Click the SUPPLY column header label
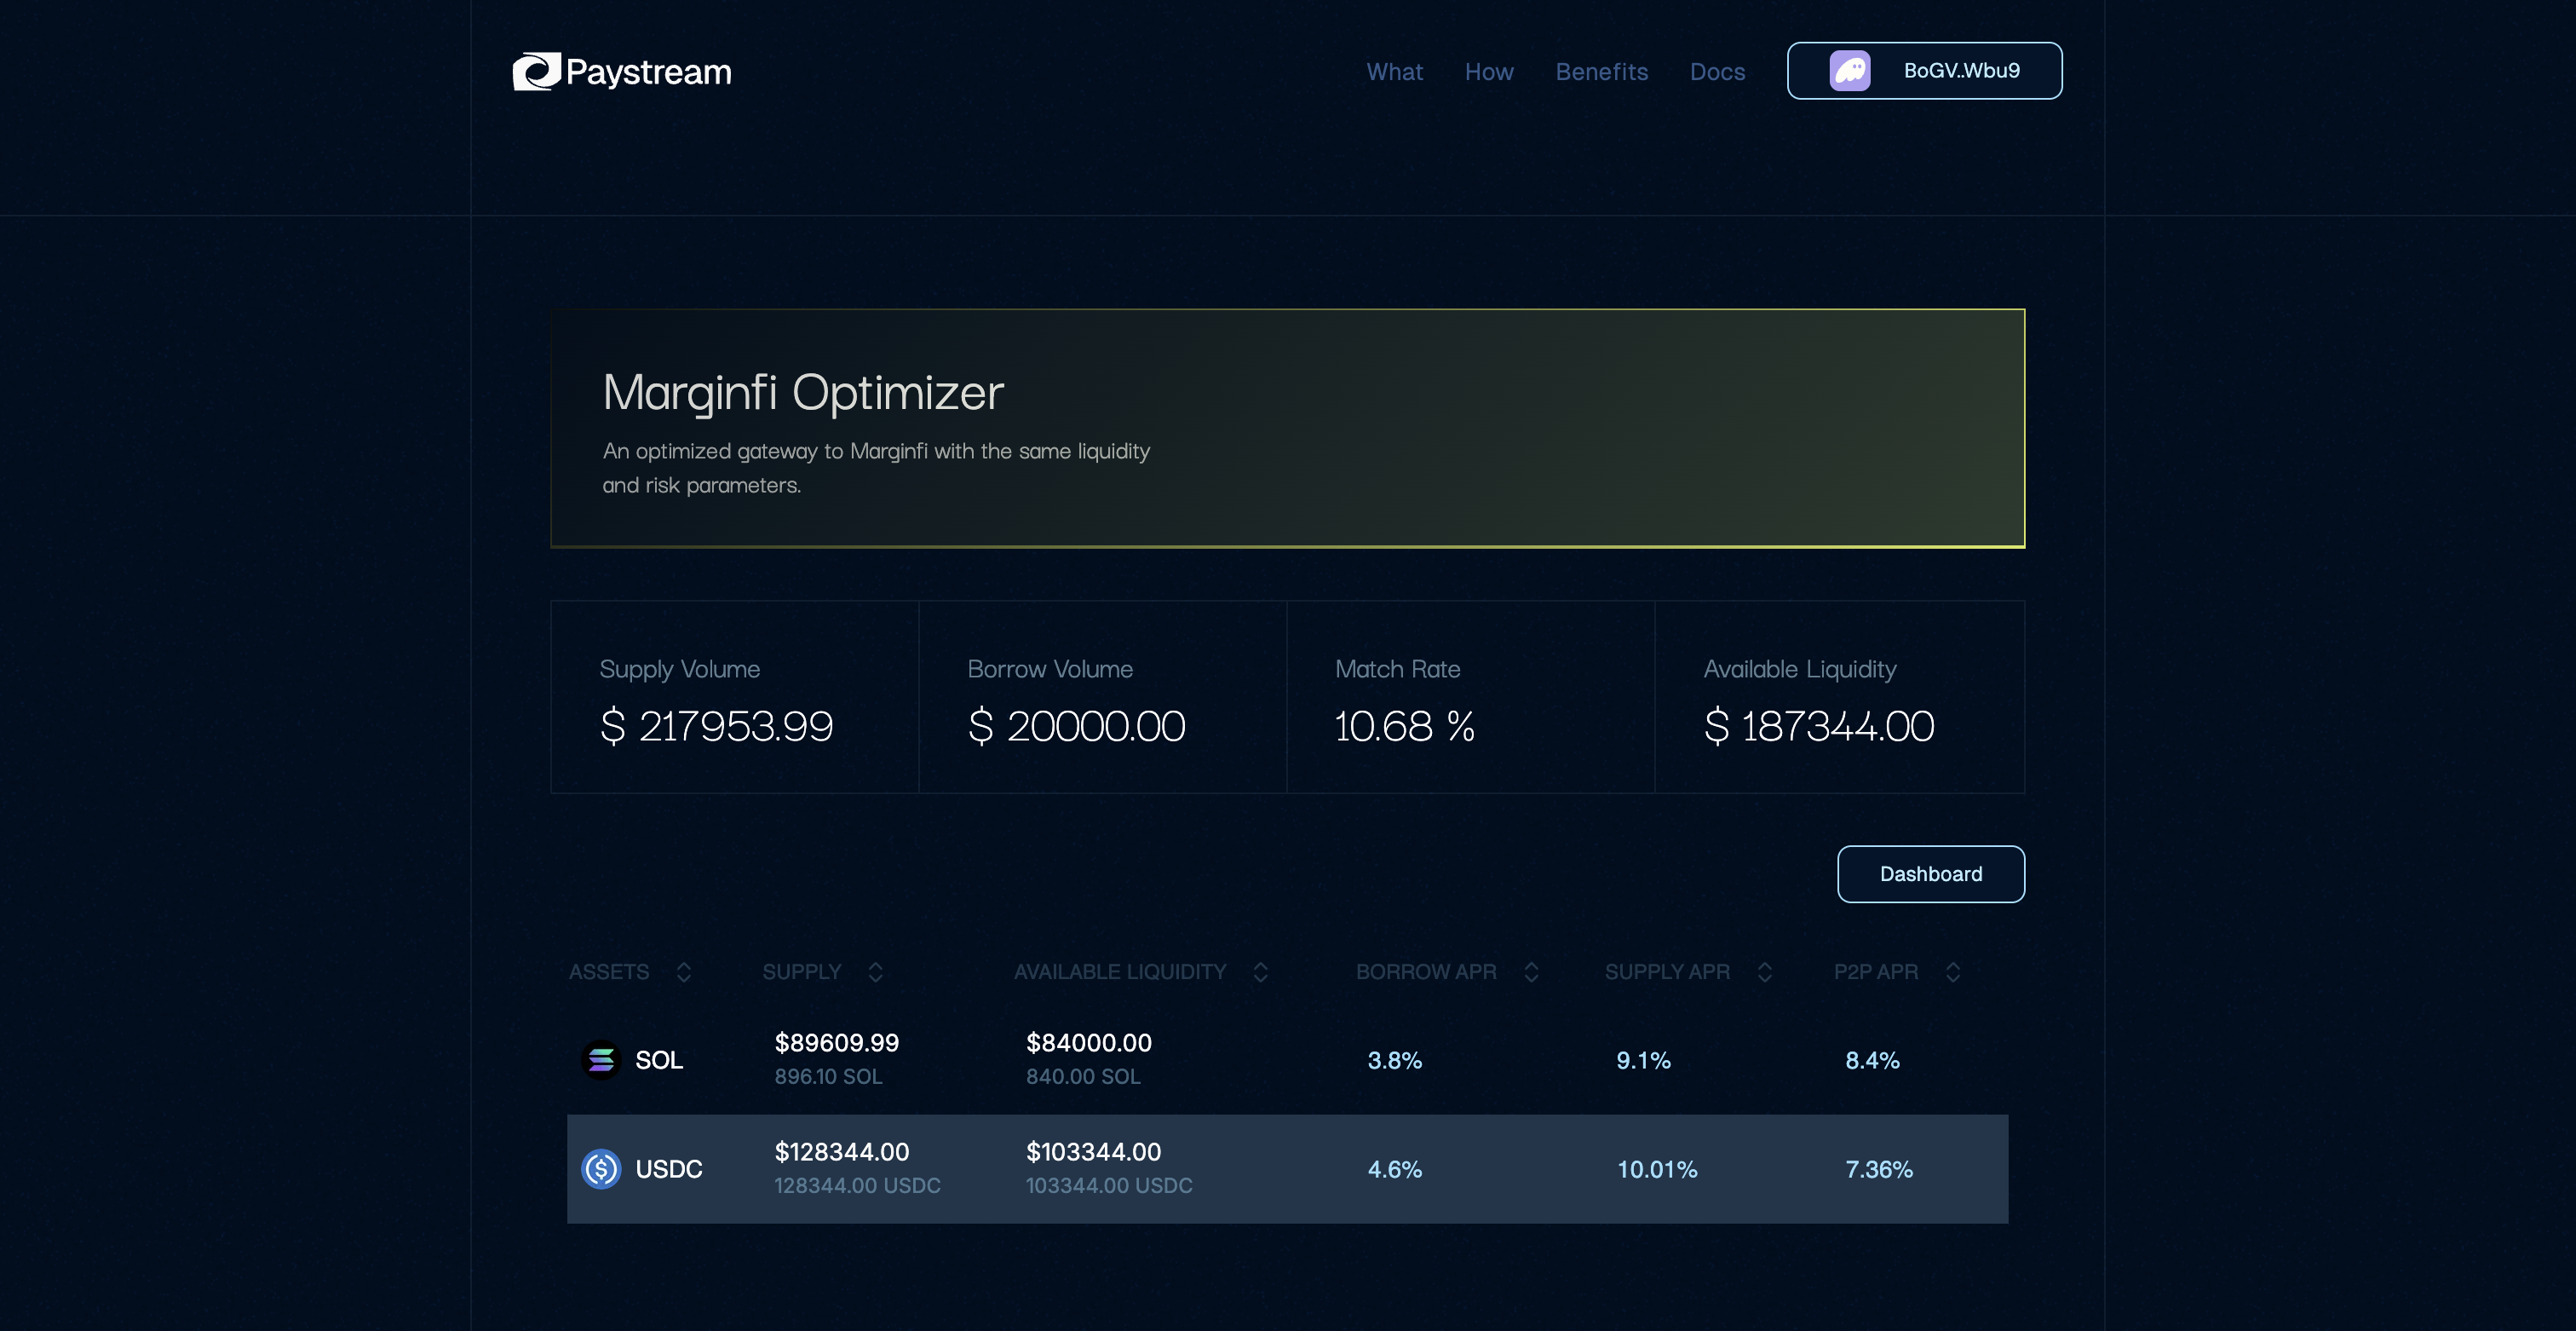The image size is (2576, 1331). tap(802, 972)
